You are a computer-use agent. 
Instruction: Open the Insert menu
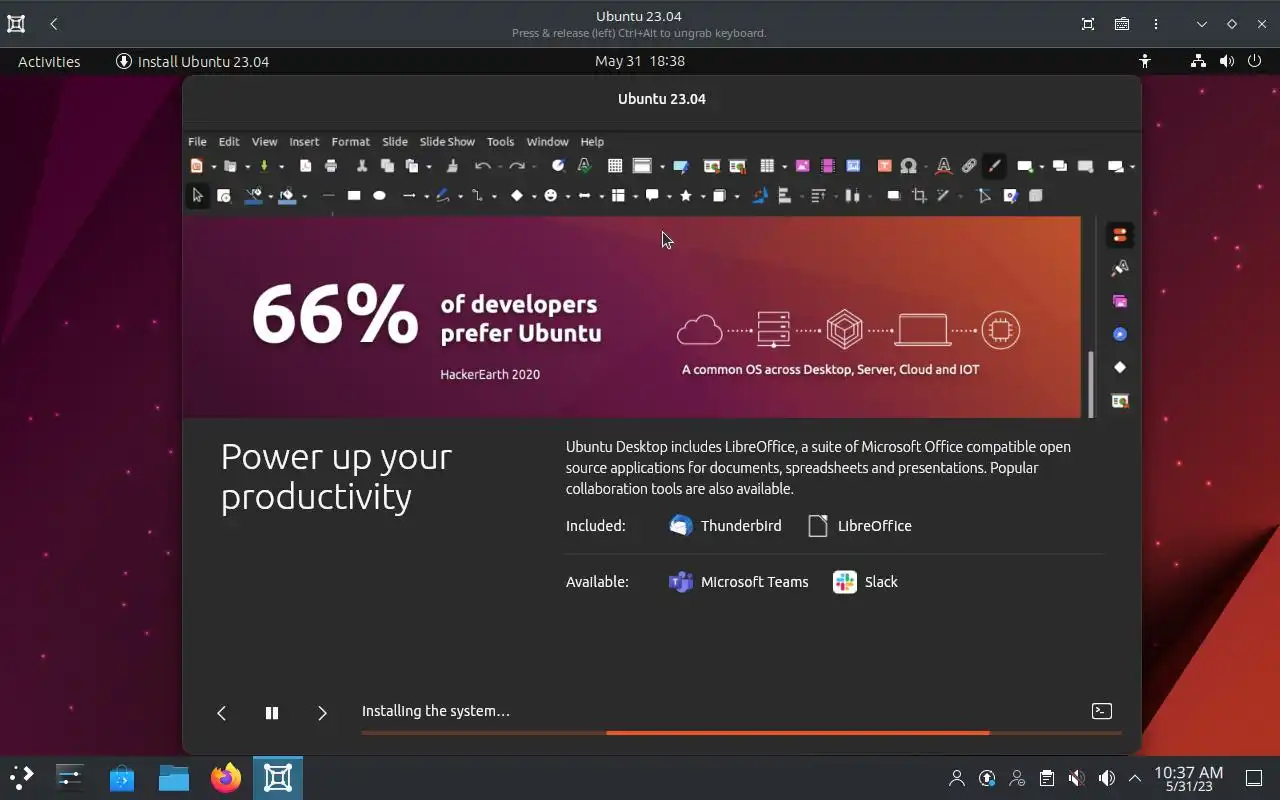coord(304,142)
